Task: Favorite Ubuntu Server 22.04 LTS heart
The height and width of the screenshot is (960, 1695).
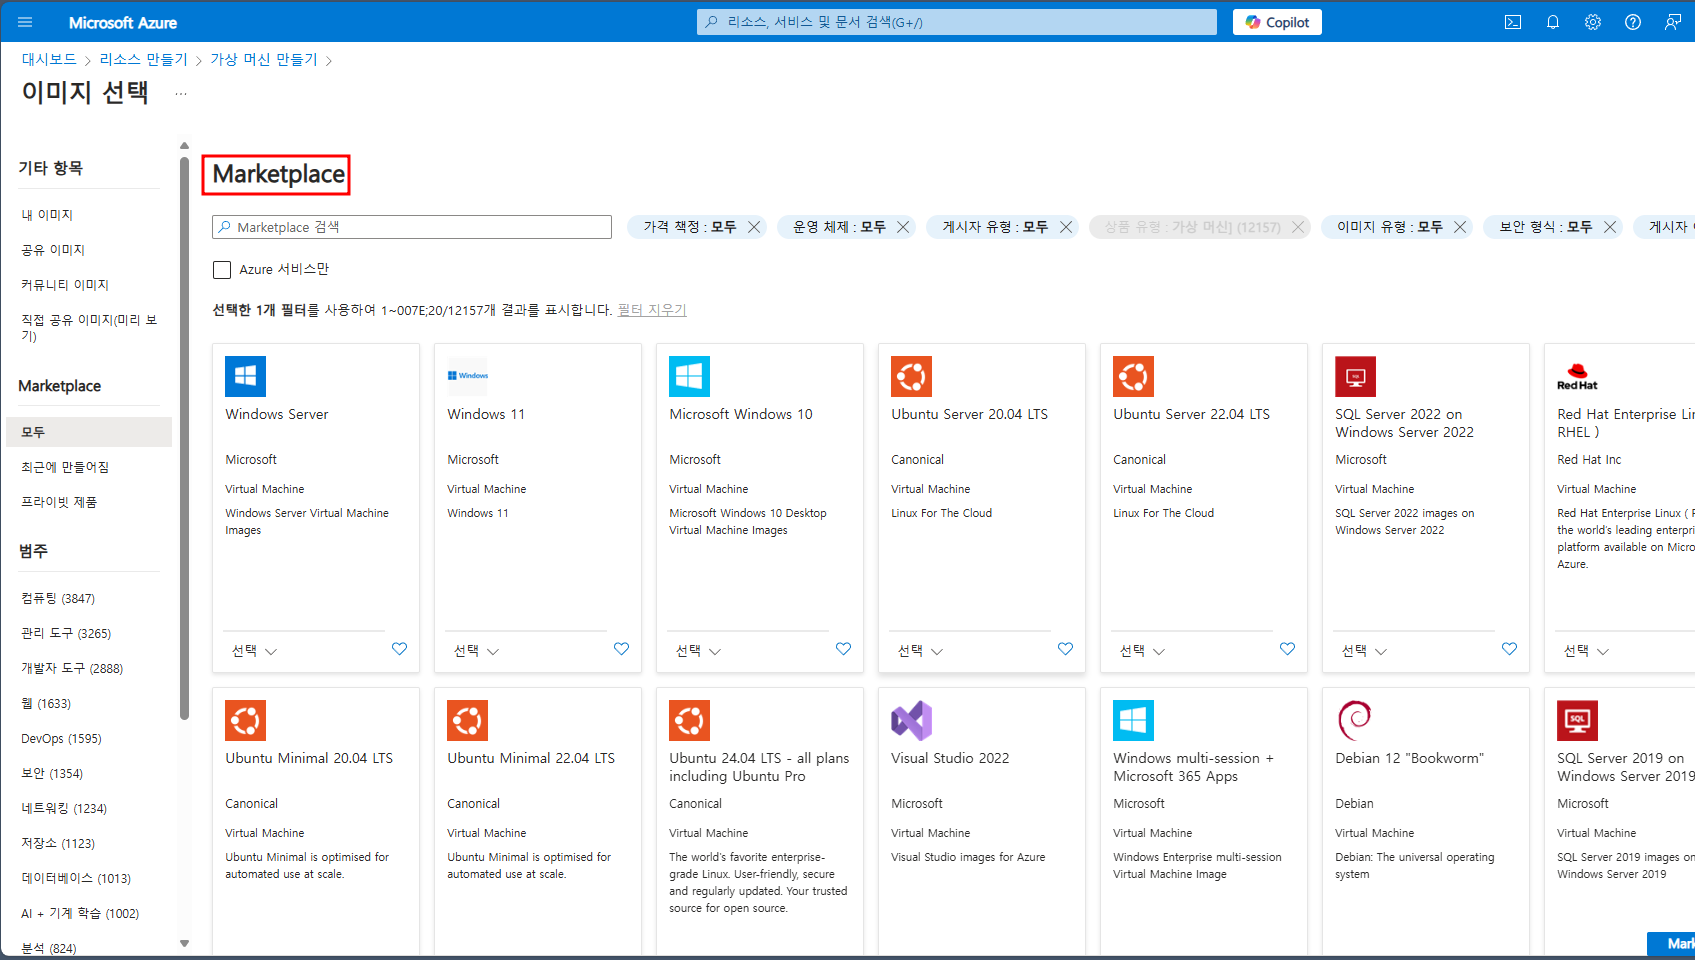Action: (1288, 649)
